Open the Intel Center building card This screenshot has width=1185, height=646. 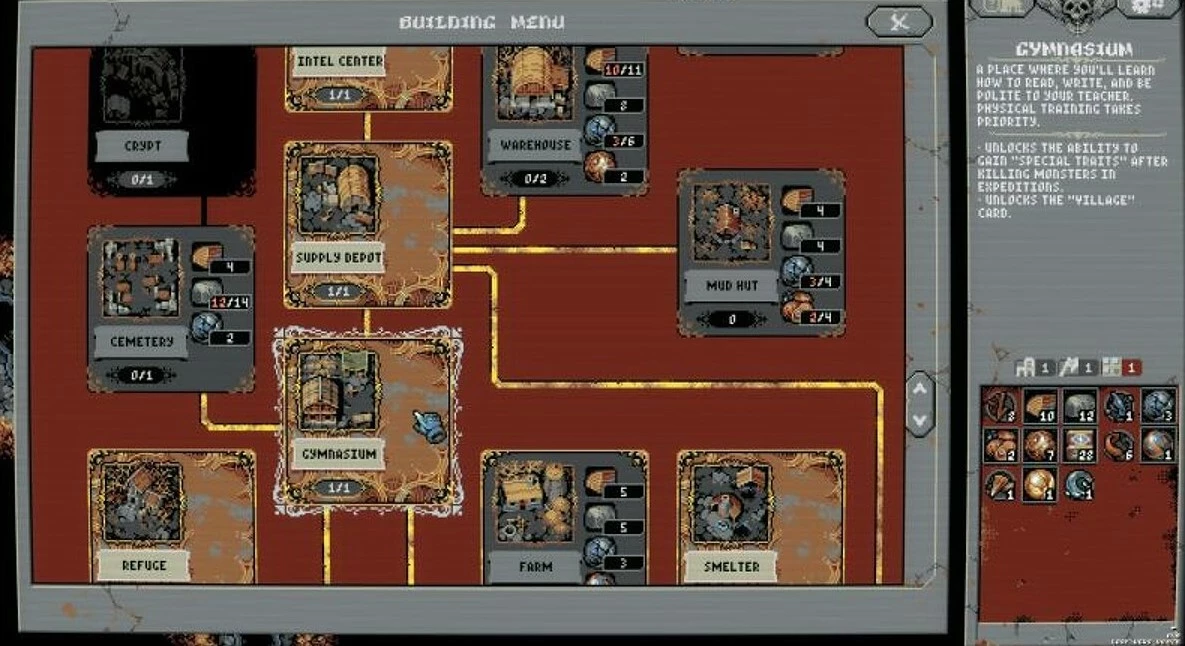click(x=340, y=68)
